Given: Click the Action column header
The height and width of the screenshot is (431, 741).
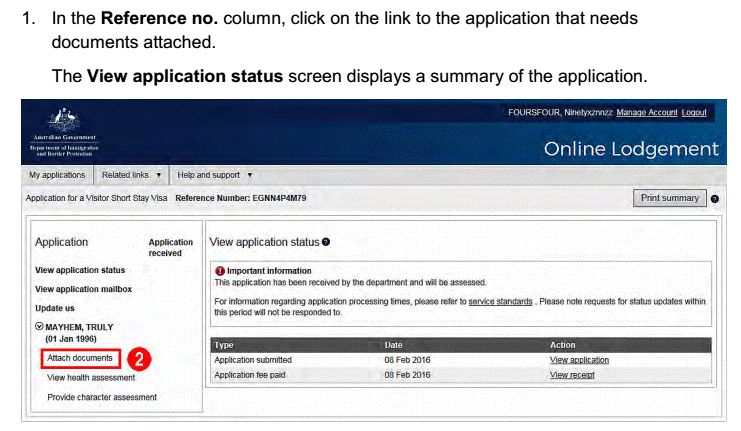Looking at the screenshot, I should click(562, 345).
